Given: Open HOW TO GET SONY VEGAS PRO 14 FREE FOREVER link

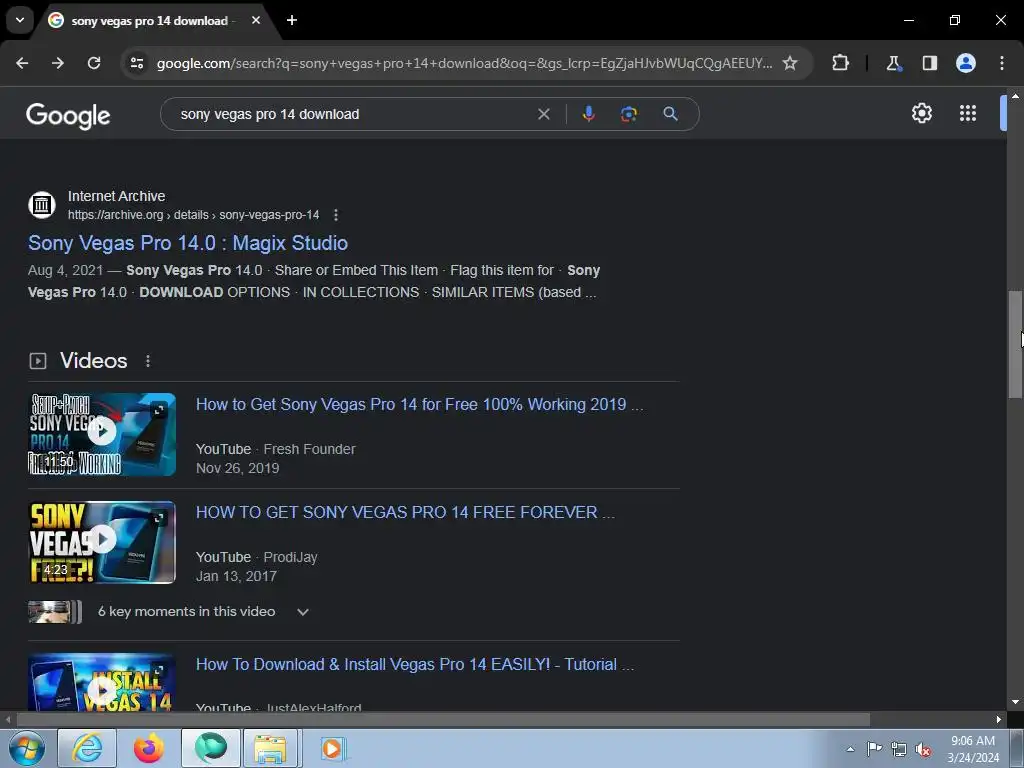Looking at the screenshot, I should click(405, 512).
